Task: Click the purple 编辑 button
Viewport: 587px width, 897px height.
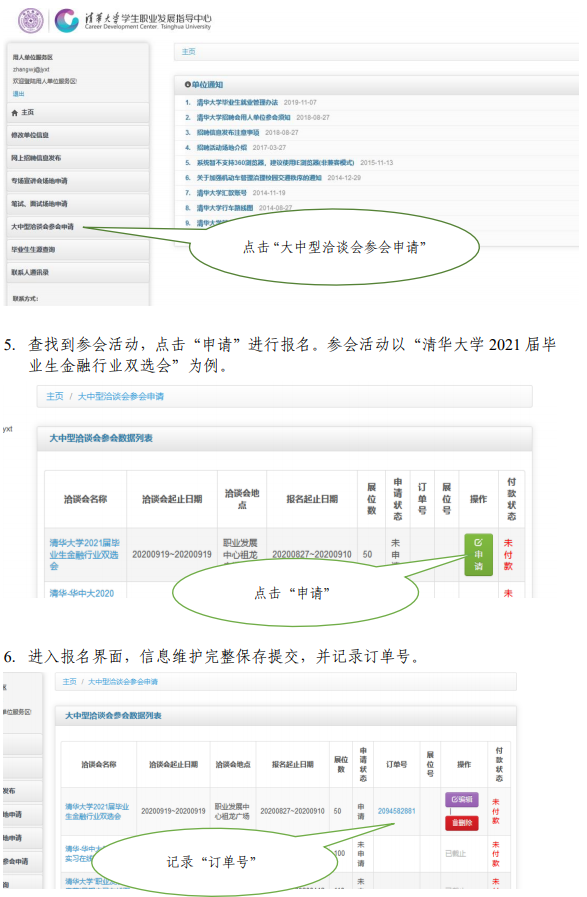Action: pos(462,799)
